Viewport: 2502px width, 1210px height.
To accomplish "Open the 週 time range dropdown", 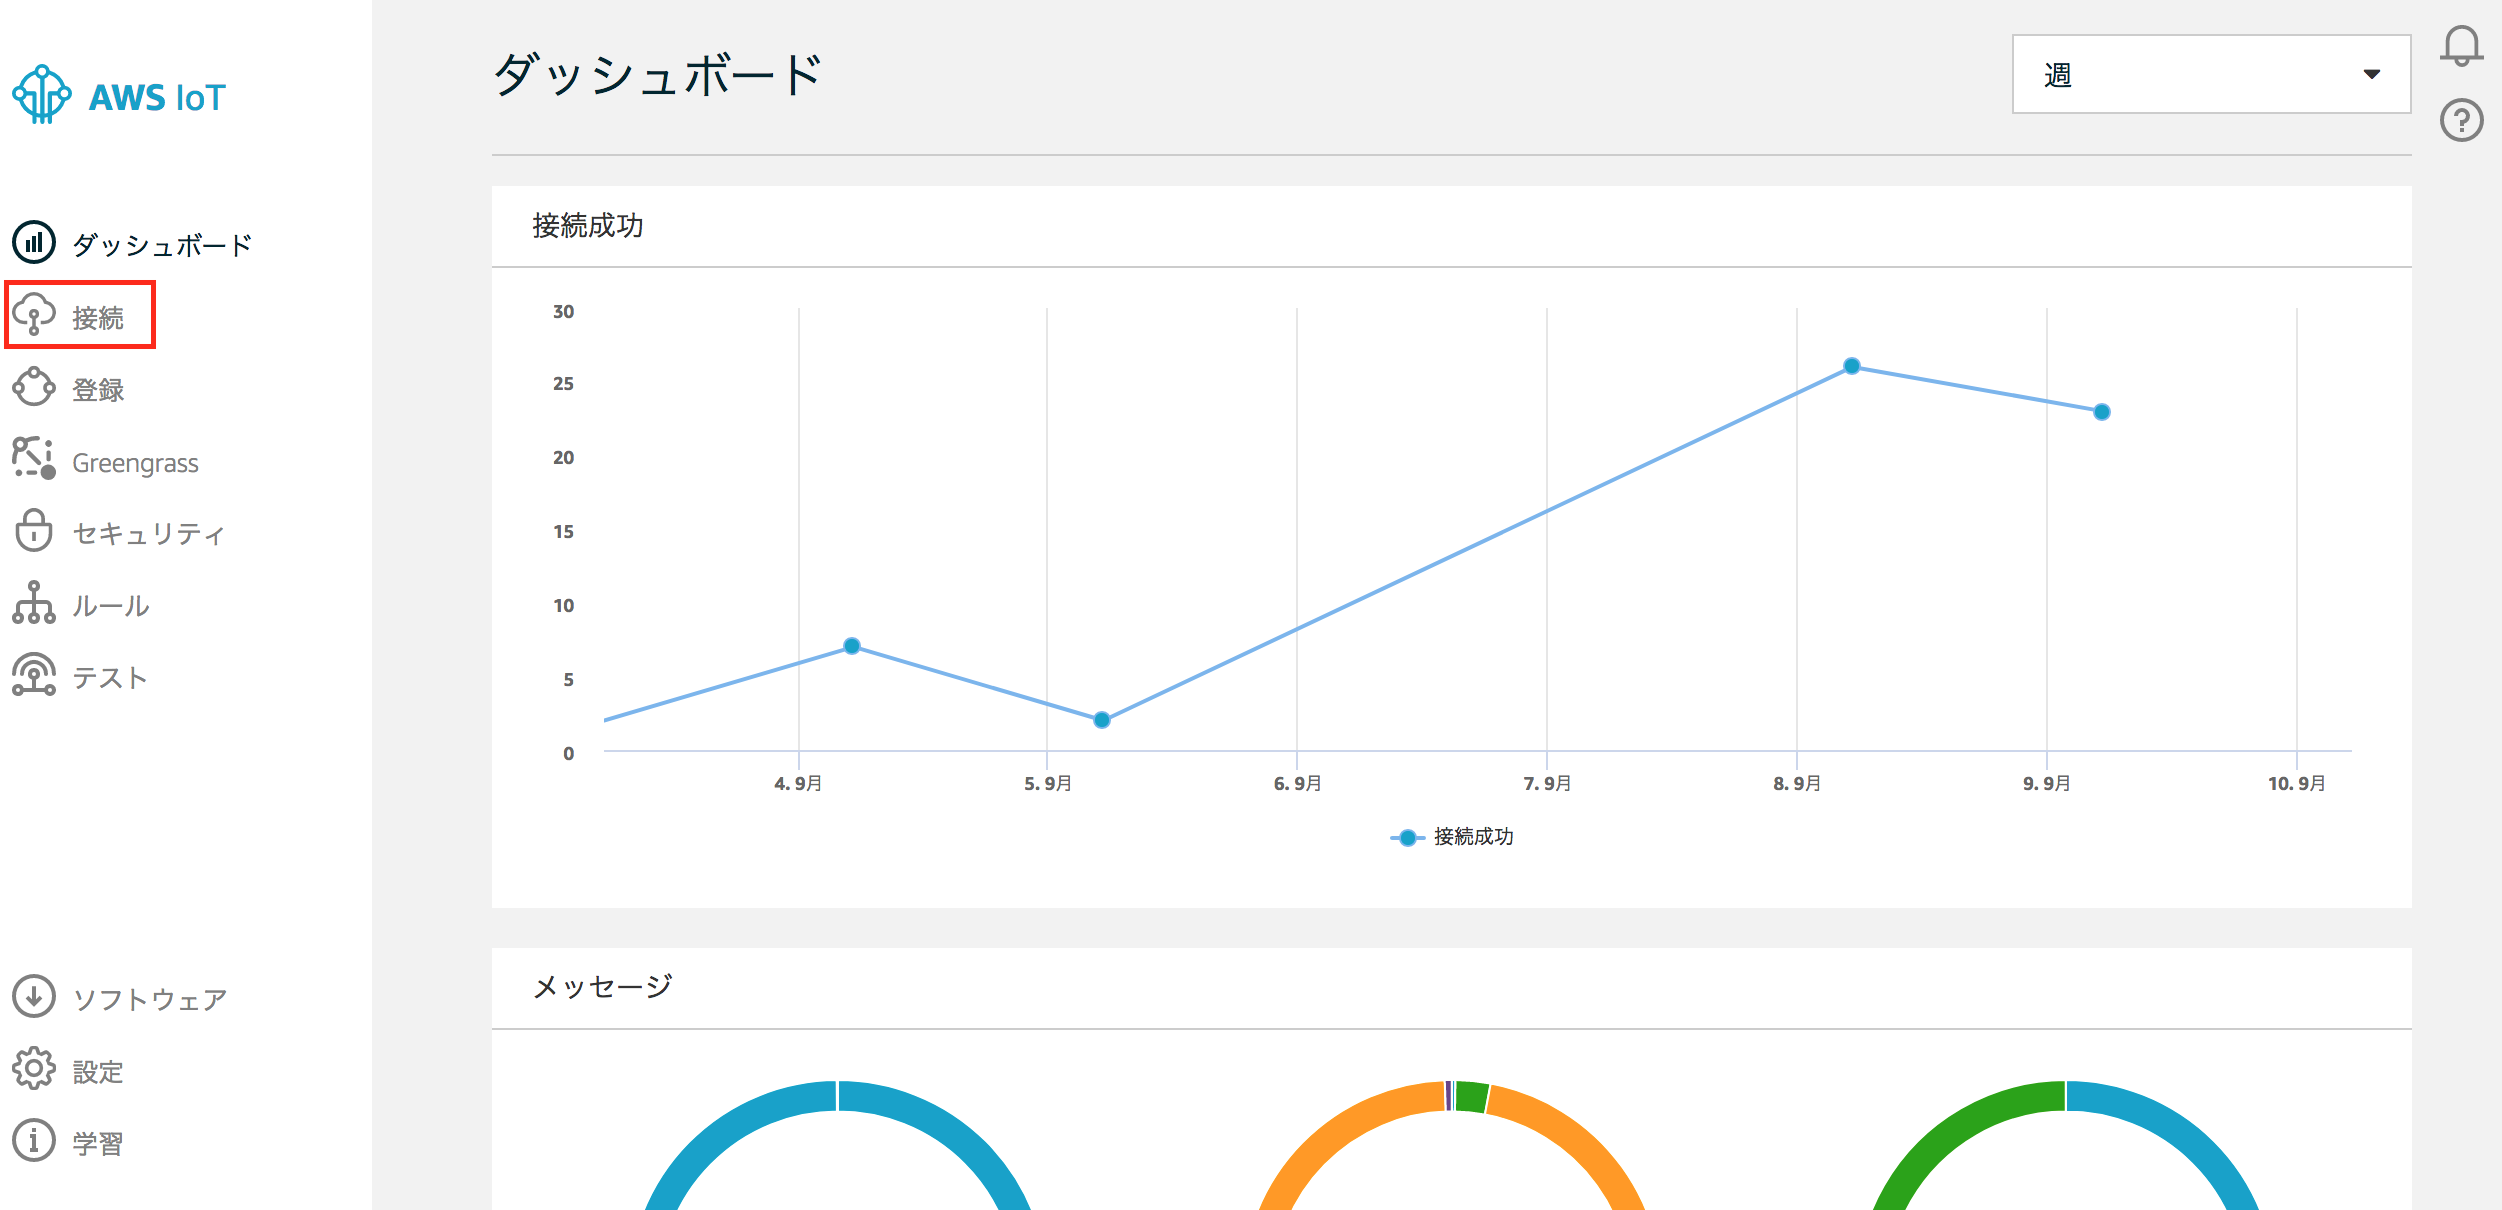I will 2211,75.
